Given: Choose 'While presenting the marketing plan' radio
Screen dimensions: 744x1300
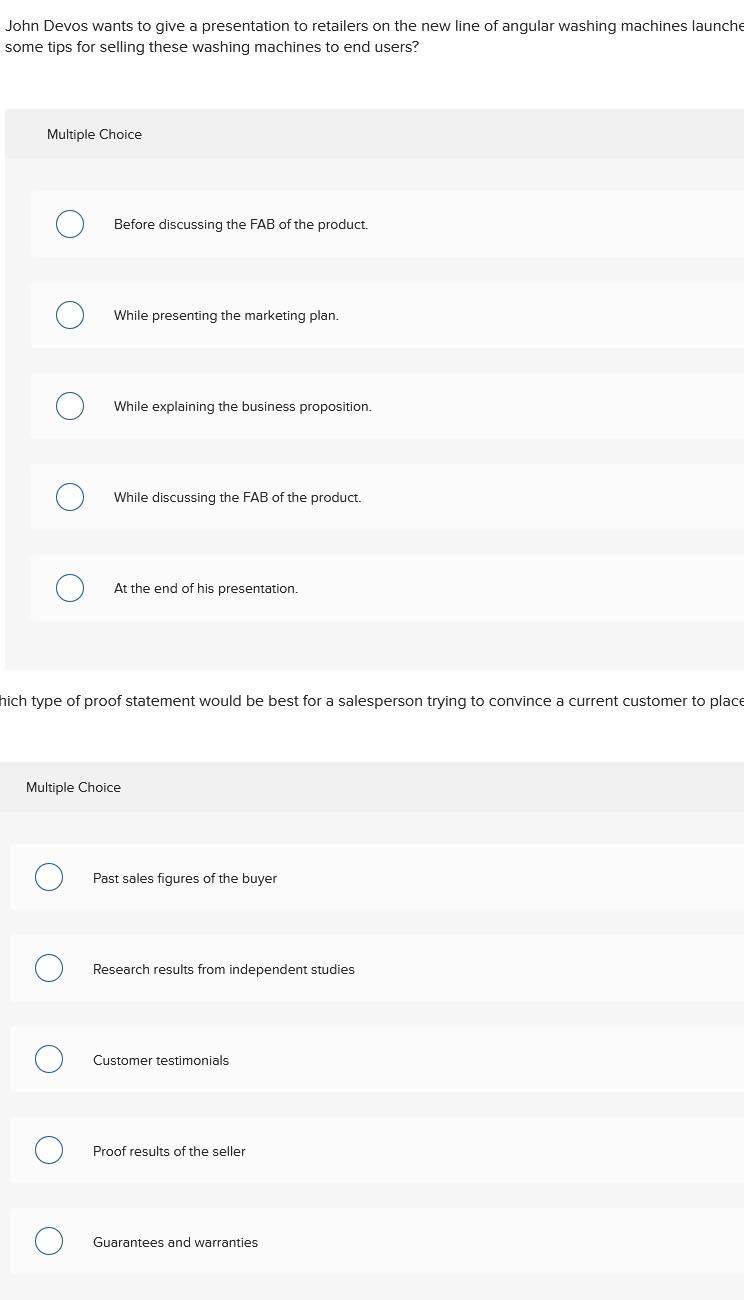Looking at the screenshot, I should (70, 315).
